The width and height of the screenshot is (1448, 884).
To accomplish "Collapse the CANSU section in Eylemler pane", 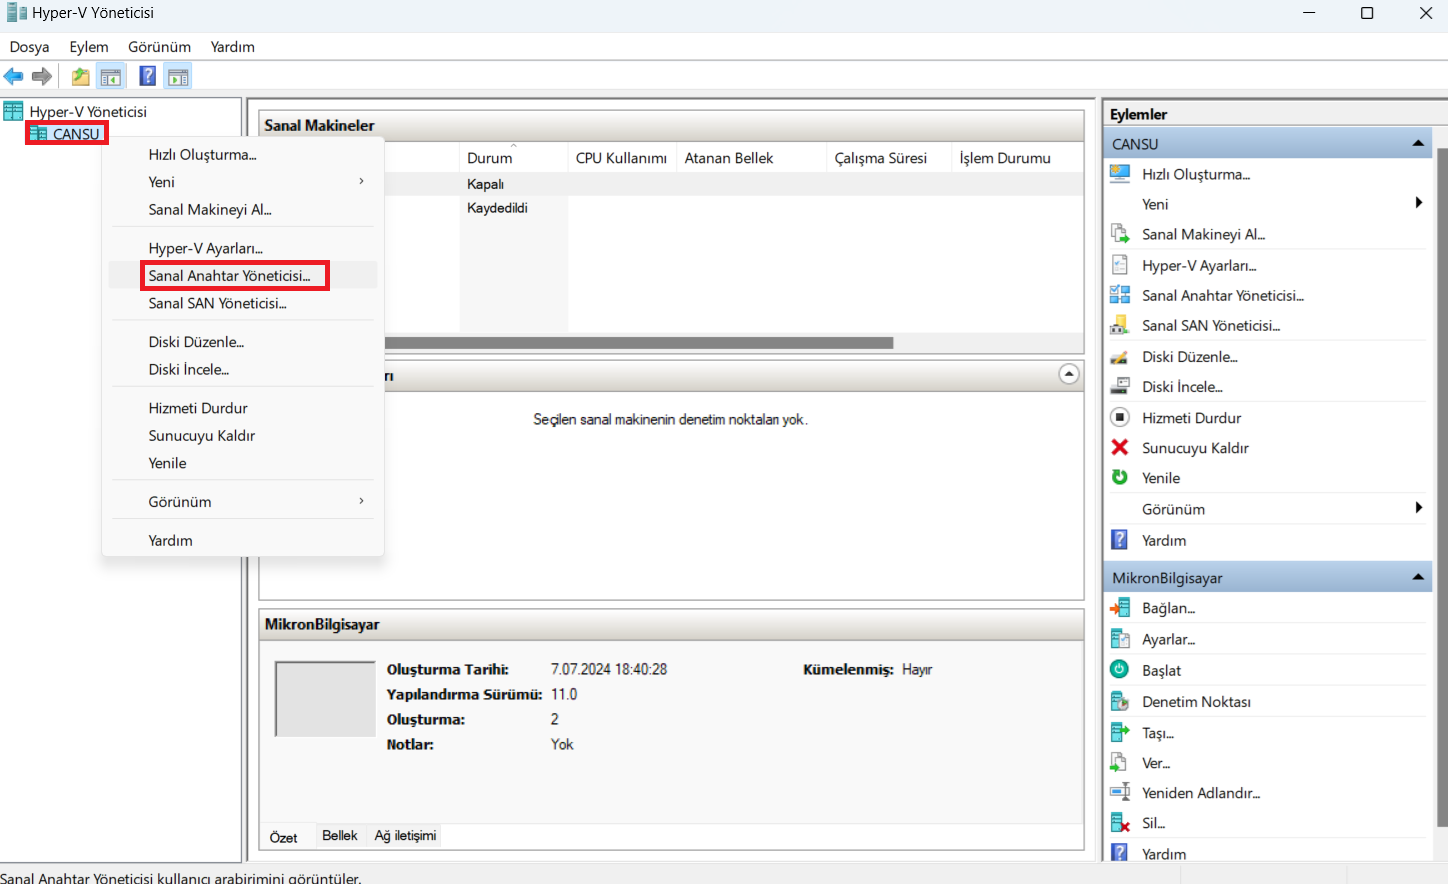I will 1418,143.
